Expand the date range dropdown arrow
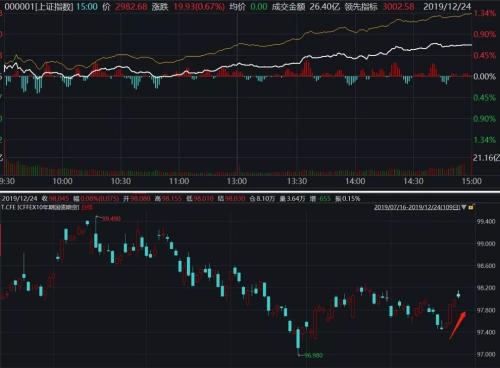This screenshot has width=500, height=368. pyautogui.click(x=464, y=207)
